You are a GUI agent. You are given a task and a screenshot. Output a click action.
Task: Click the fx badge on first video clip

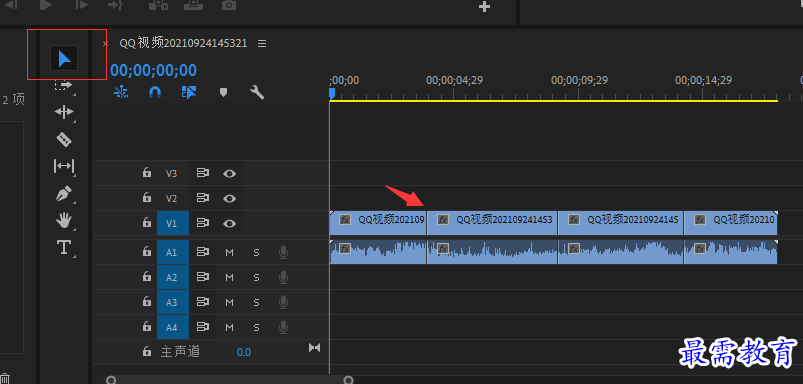click(x=345, y=220)
